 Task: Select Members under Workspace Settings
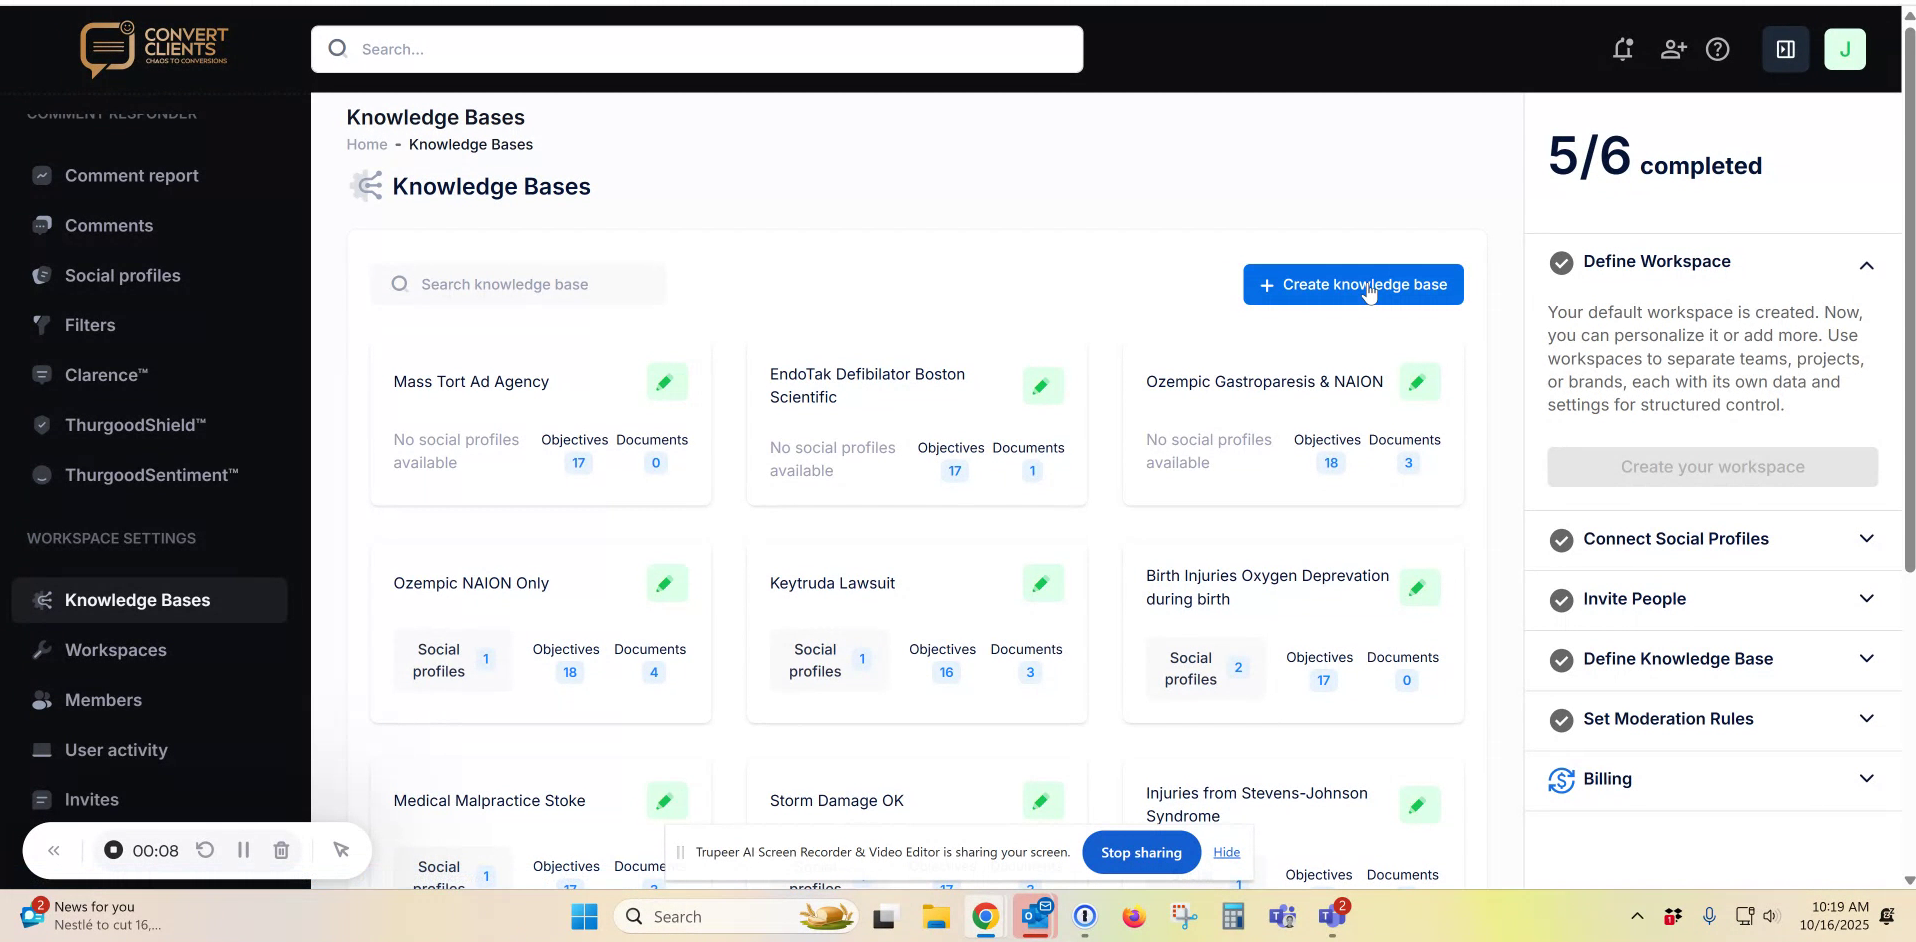103,700
